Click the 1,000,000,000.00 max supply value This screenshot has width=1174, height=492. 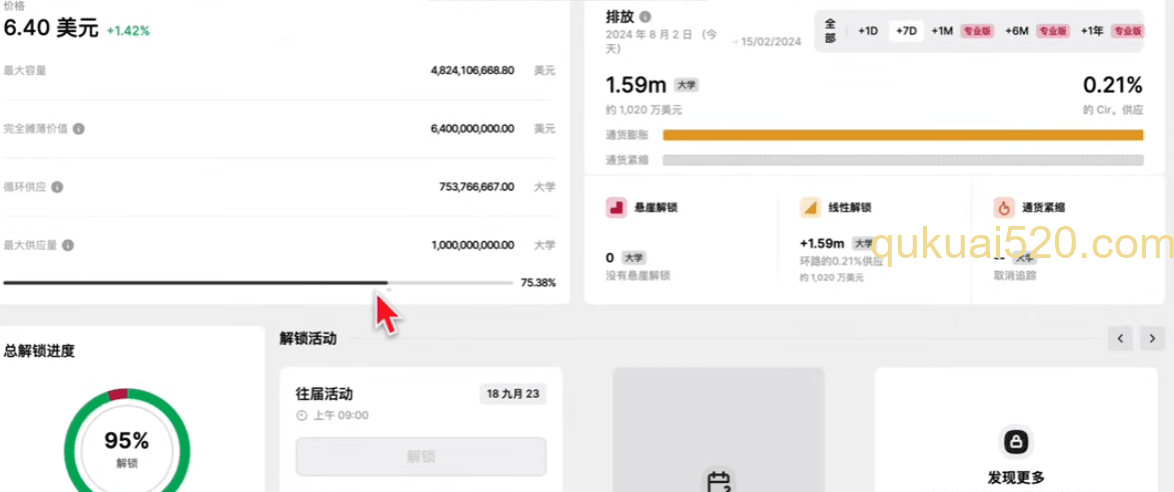(x=472, y=245)
